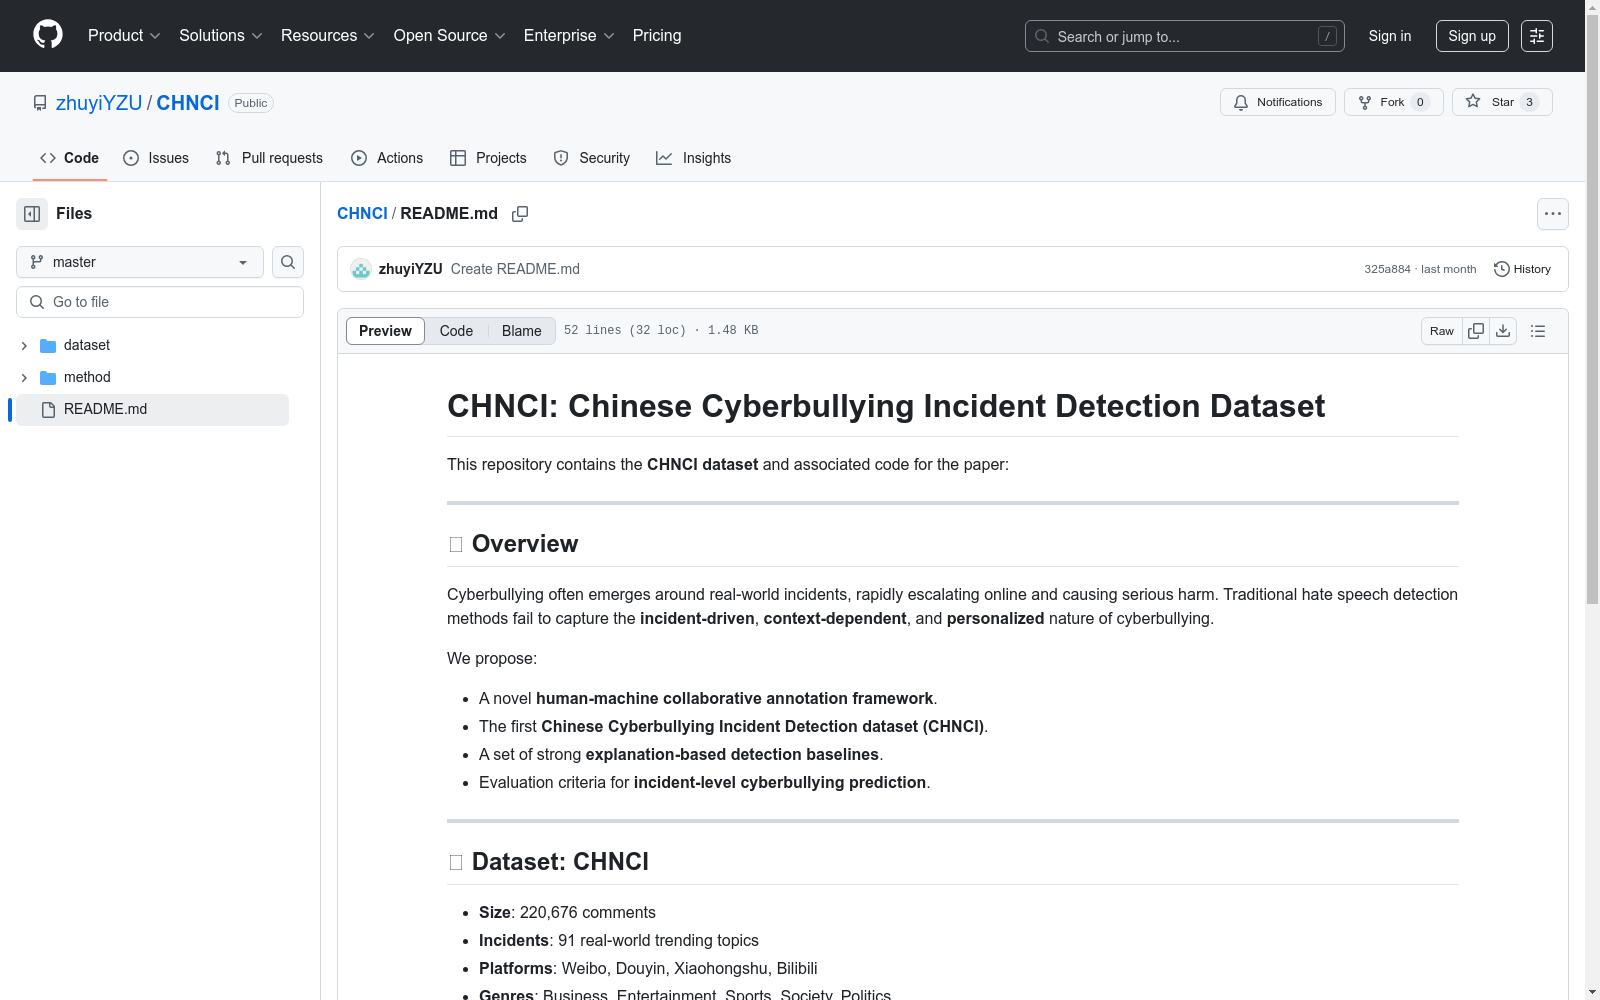
Task: Open the document outline icon
Action: pyautogui.click(x=1538, y=331)
